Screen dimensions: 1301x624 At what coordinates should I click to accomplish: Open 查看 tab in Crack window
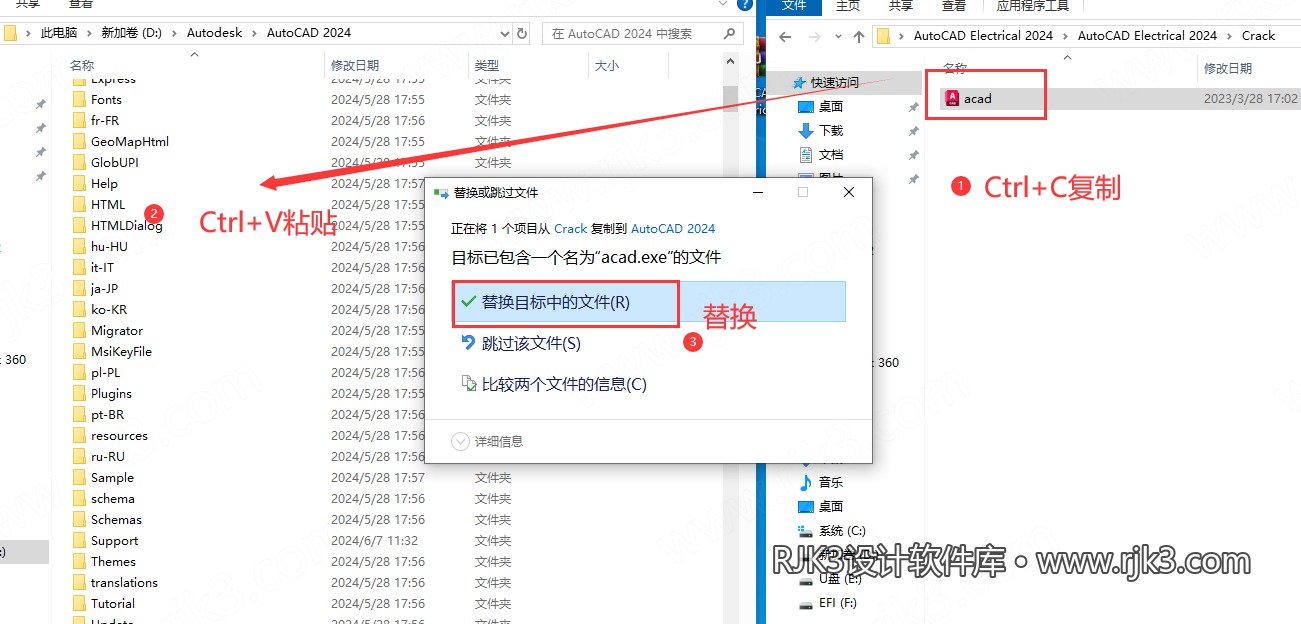pos(954,5)
